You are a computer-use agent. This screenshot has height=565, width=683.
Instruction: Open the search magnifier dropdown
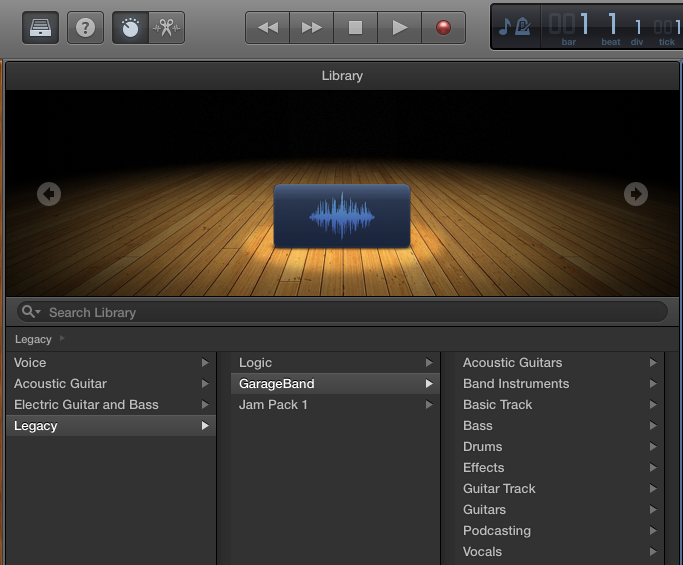point(31,311)
